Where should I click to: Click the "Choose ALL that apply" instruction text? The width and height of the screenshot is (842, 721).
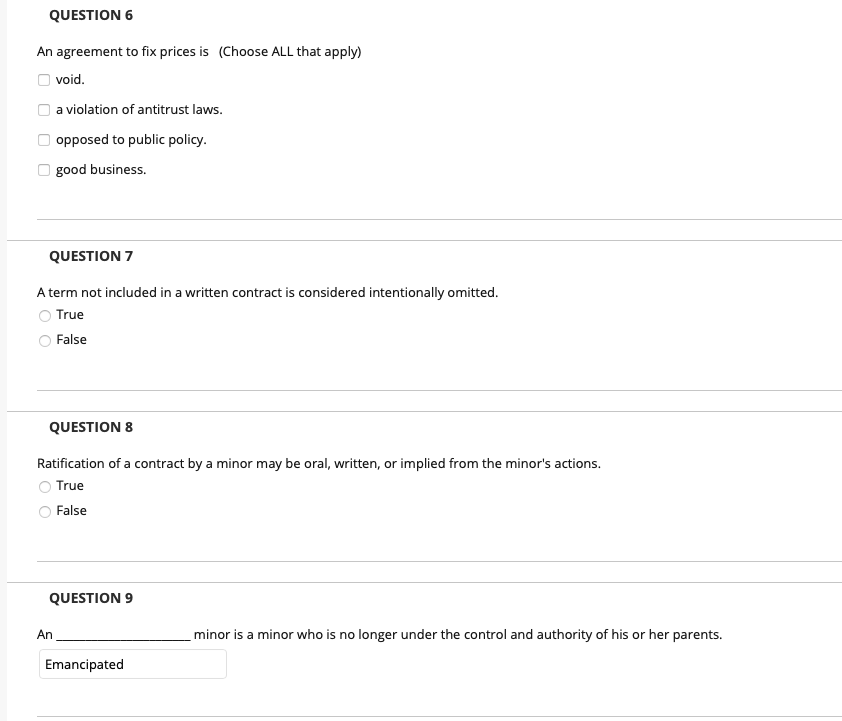click(x=289, y=51)
